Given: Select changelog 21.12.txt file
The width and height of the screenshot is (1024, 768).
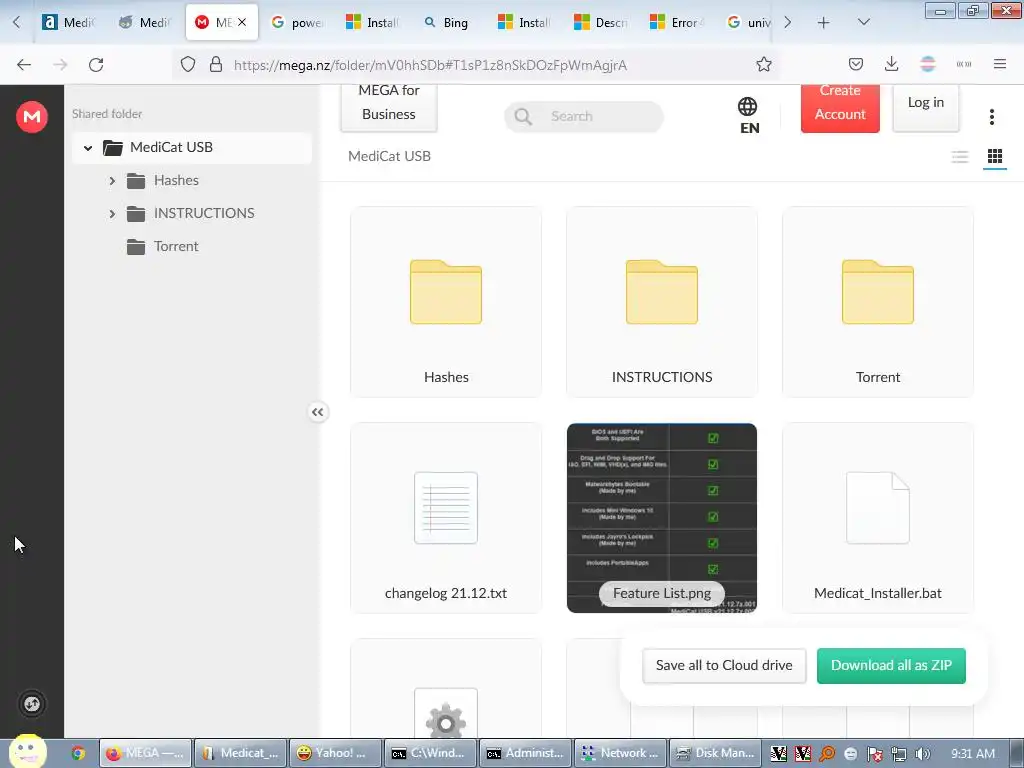Looking at the screenshot, I should tap(446, 518).
